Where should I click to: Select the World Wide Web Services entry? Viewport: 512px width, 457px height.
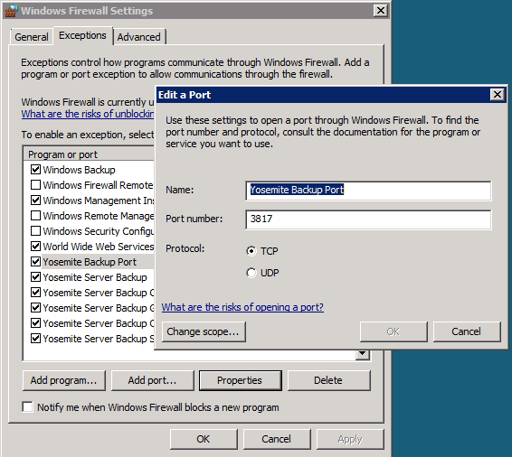pyautogui.click(x=98, y=246)
